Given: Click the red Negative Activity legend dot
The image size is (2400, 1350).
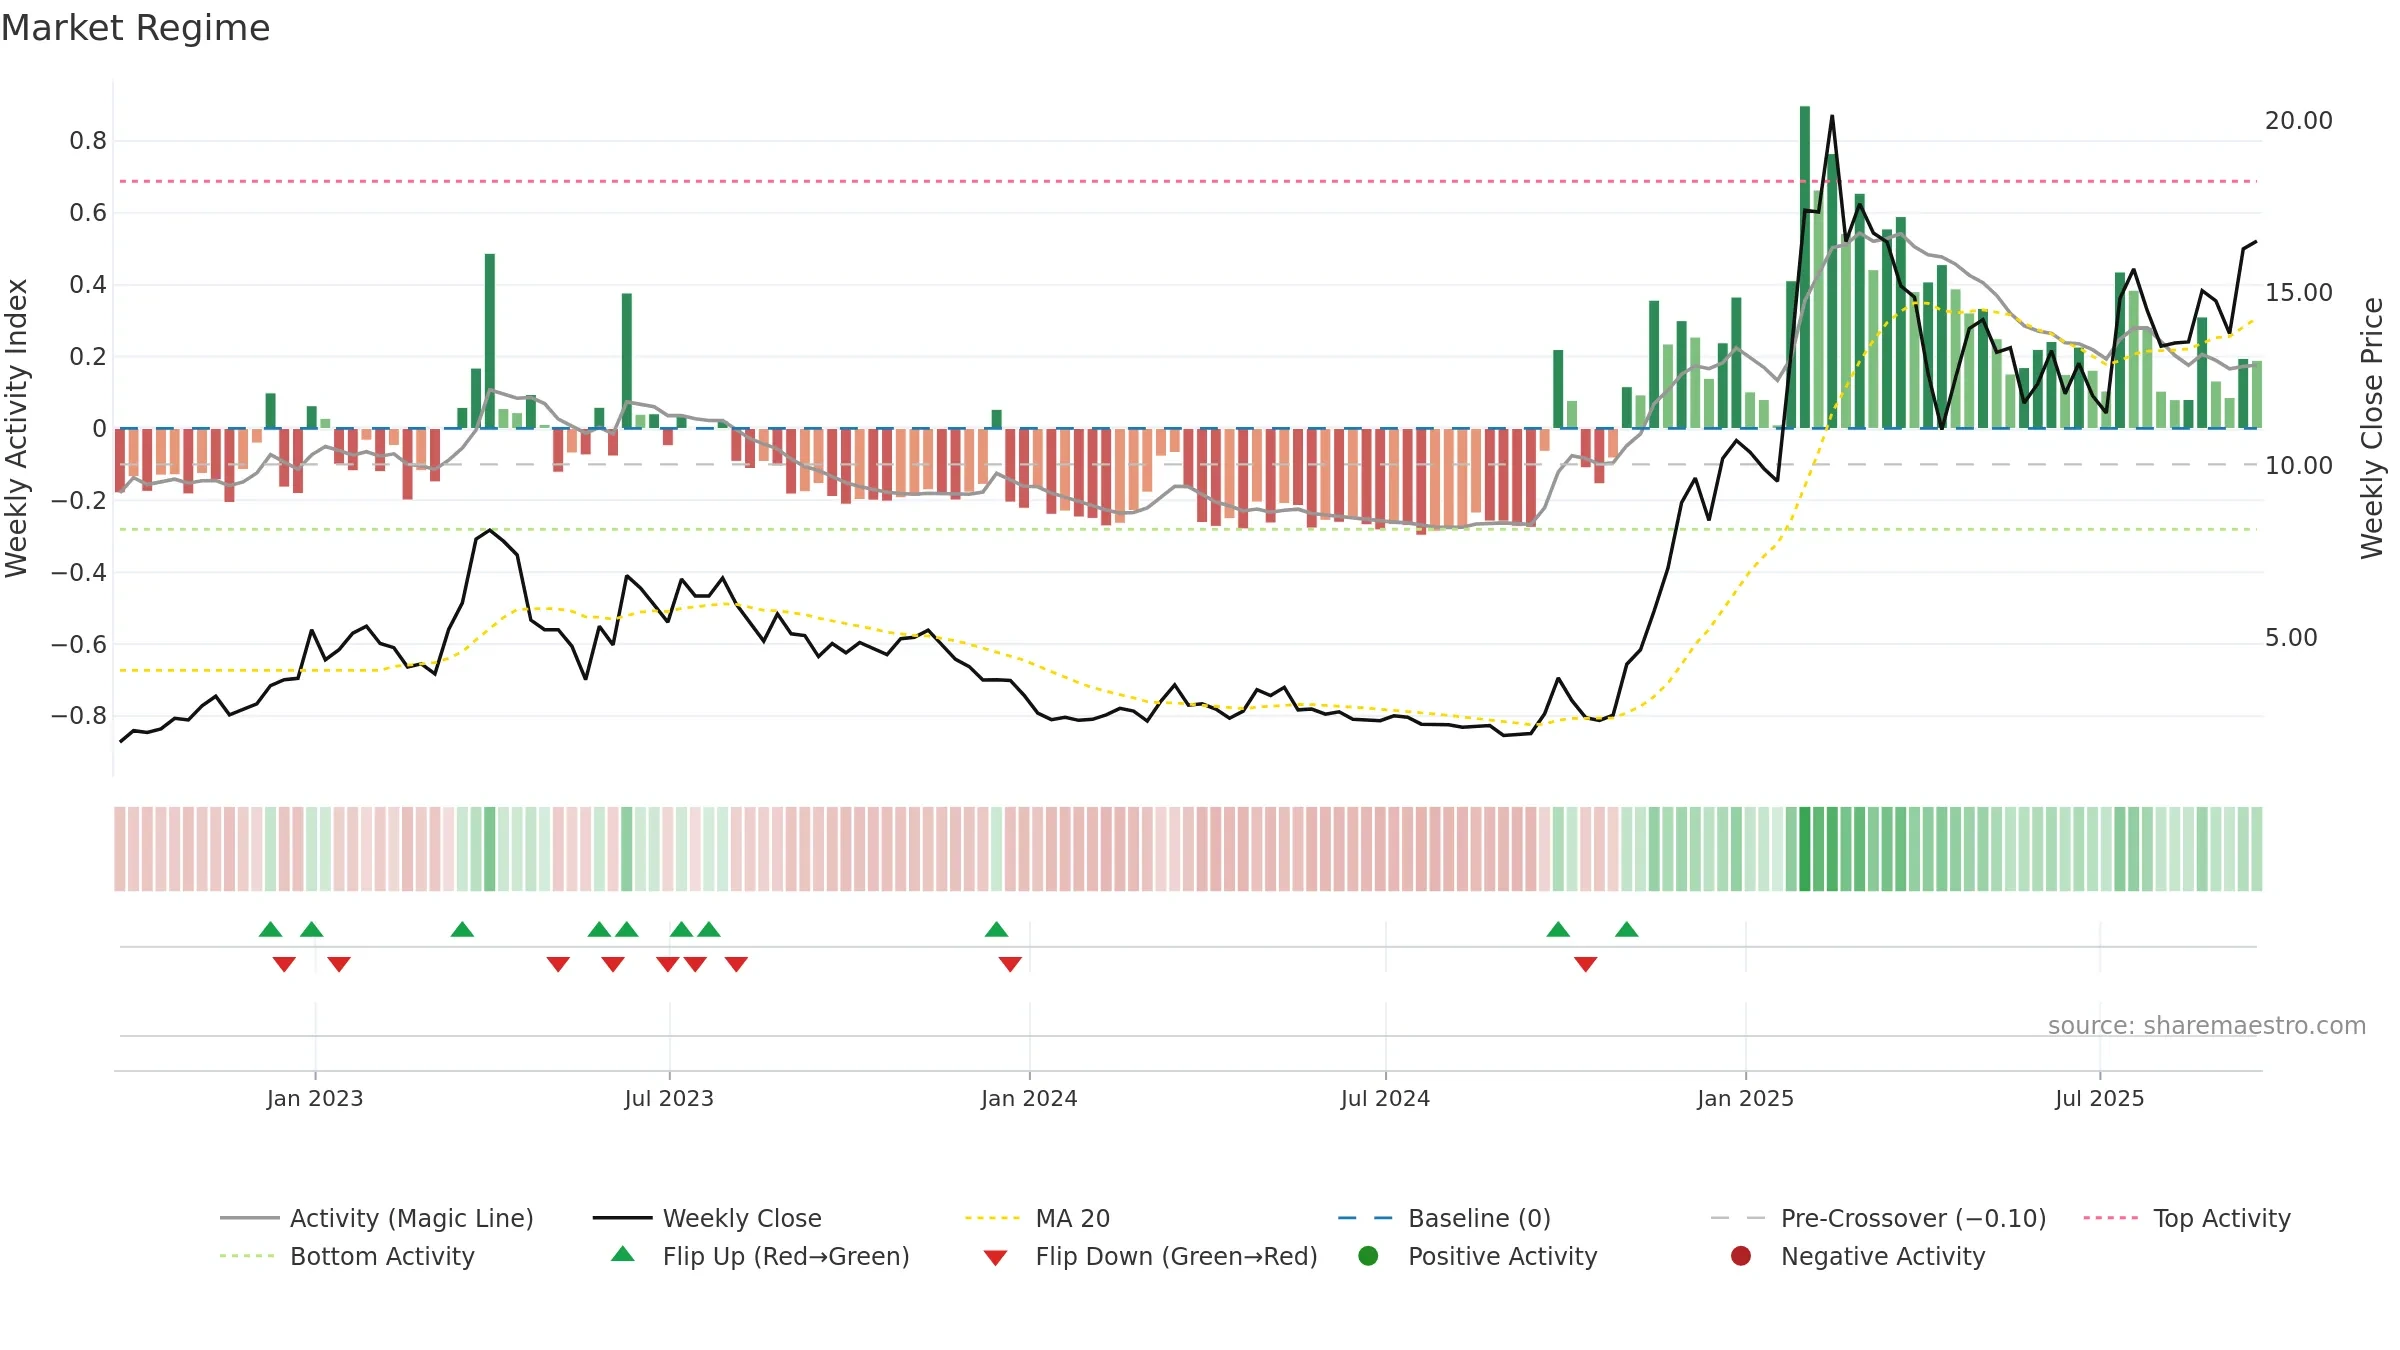Looking at the screenshot, I should [x=1741, y=1255].
